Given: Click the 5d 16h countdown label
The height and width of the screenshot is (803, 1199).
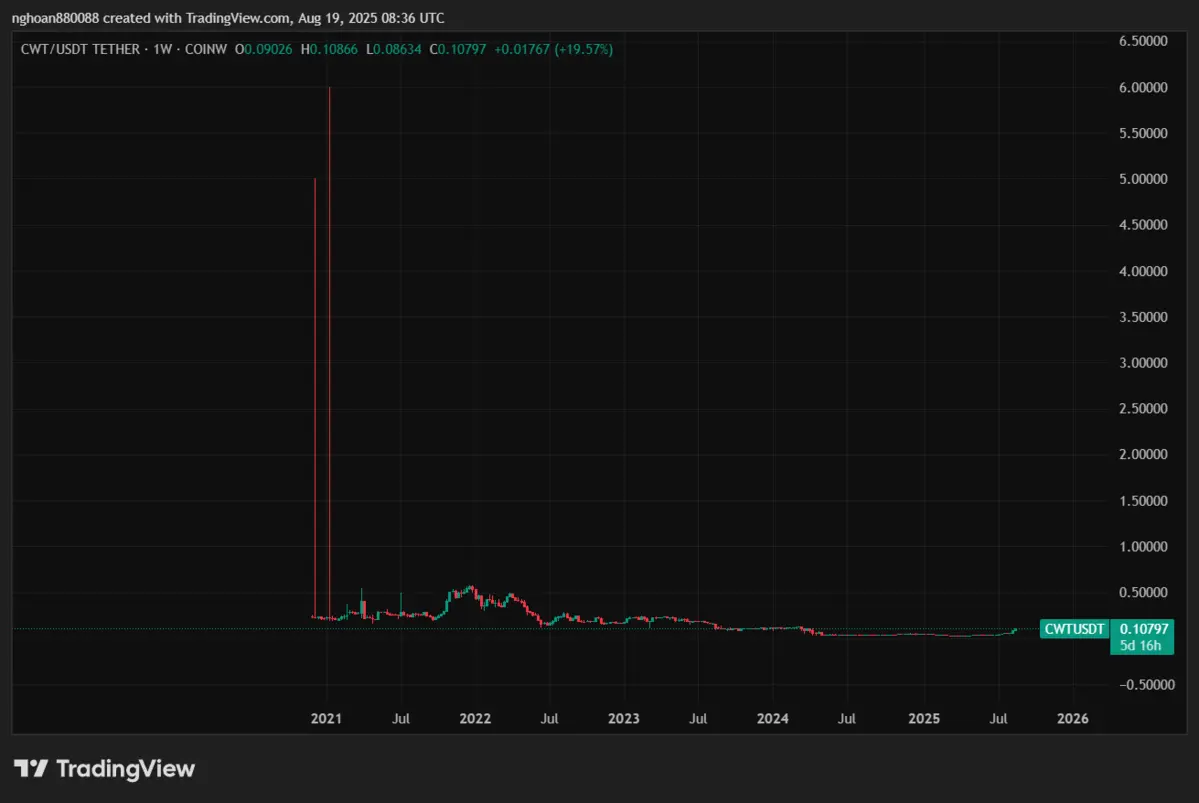Looking at the screenshot, I should point(1141,646).
